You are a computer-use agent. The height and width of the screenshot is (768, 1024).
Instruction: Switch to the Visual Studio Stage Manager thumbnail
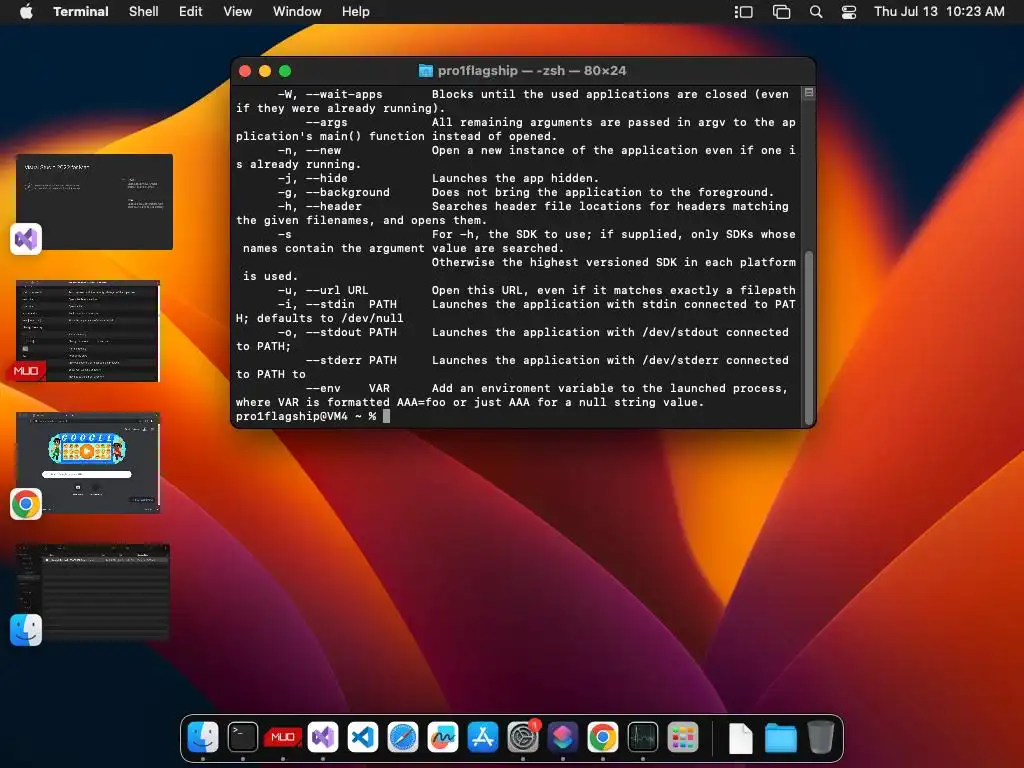coord(94,202)
